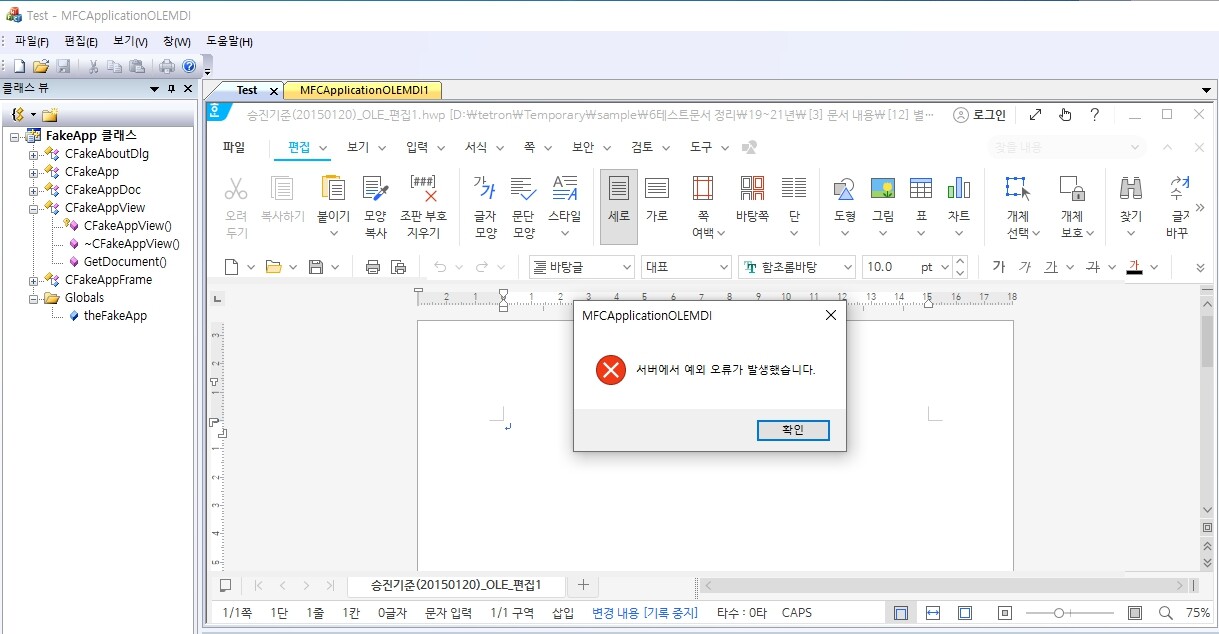Click the help question mark in Hangul title bar
The height and width of the screenshot is (634, 1219).
point(1095,115)
